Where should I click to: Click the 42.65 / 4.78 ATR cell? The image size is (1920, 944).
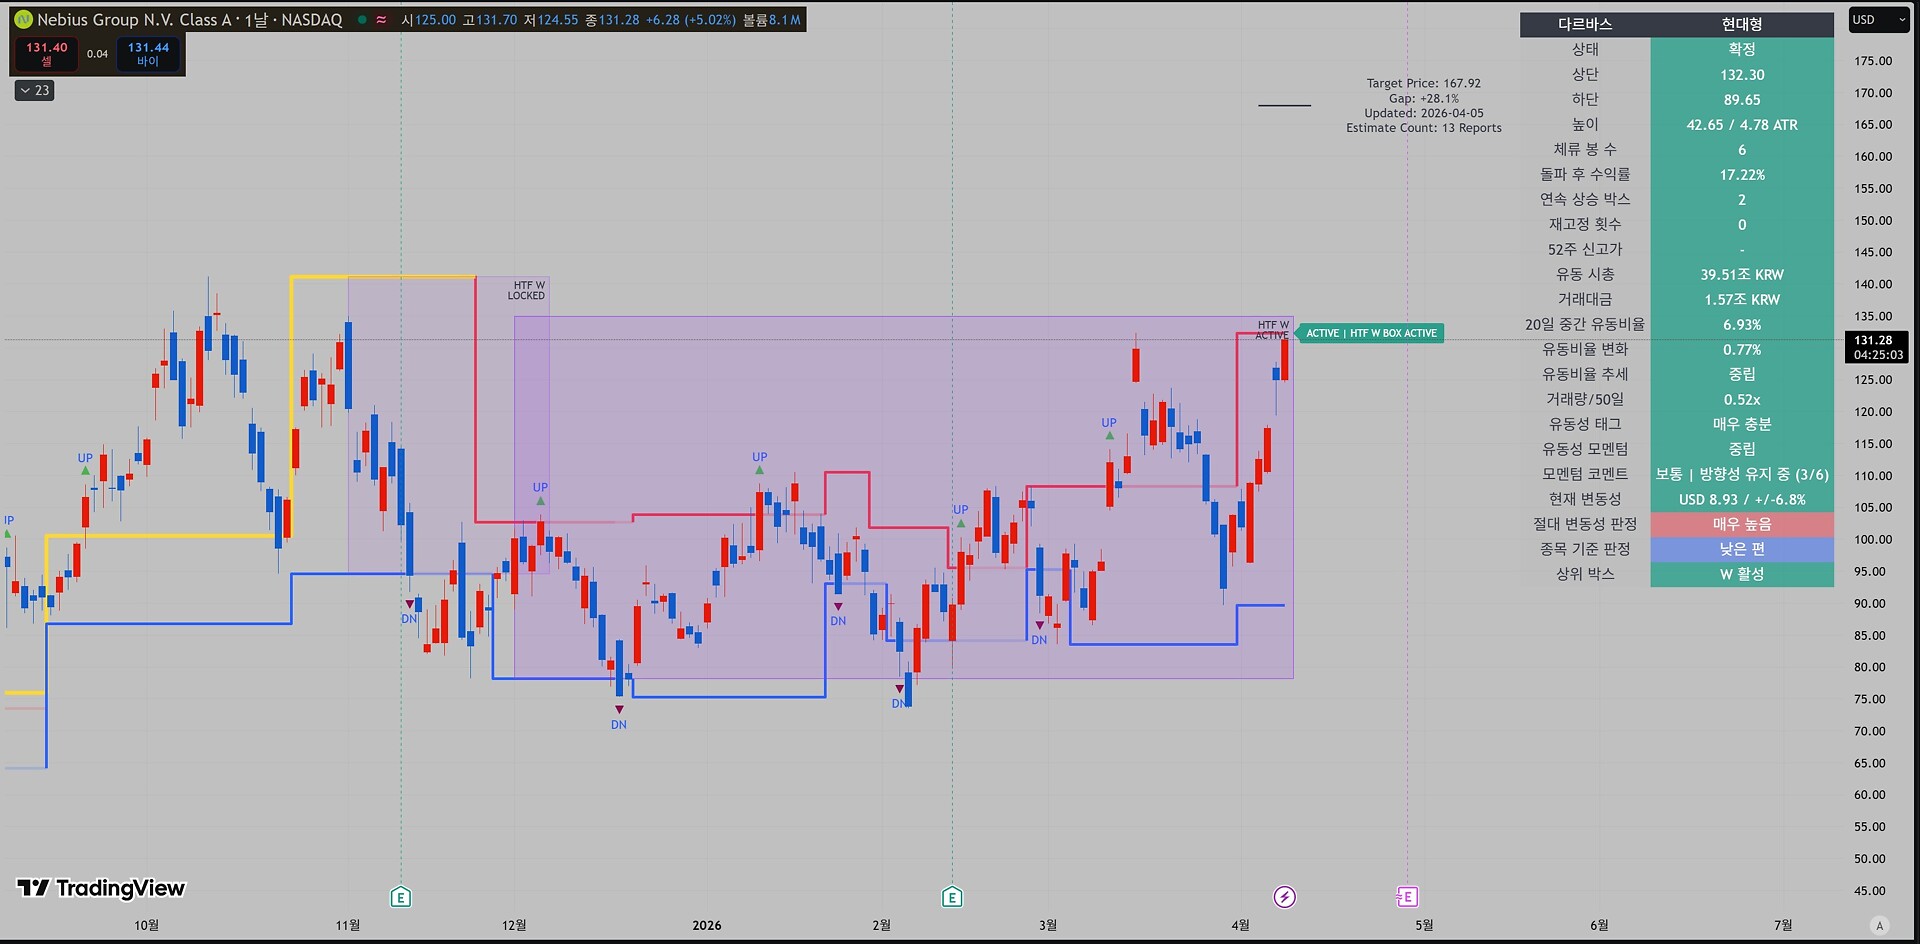[x=1742, y=125]
